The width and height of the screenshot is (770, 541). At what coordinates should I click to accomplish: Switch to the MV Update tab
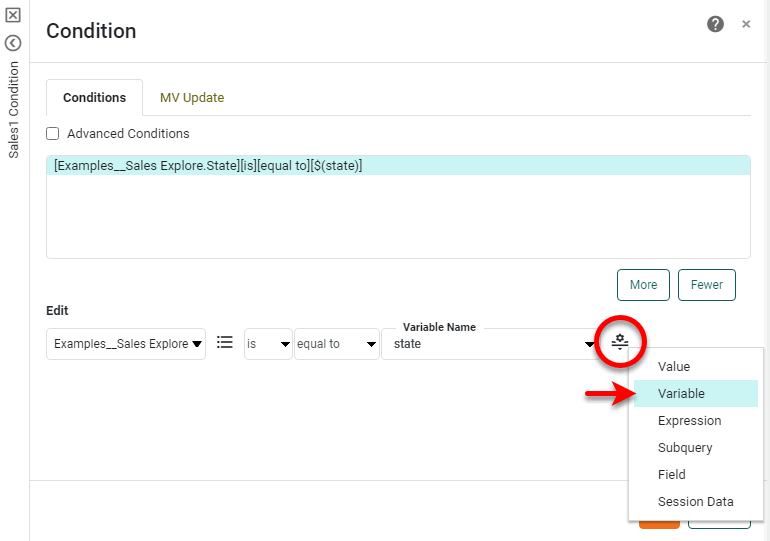tap(192, 98)
